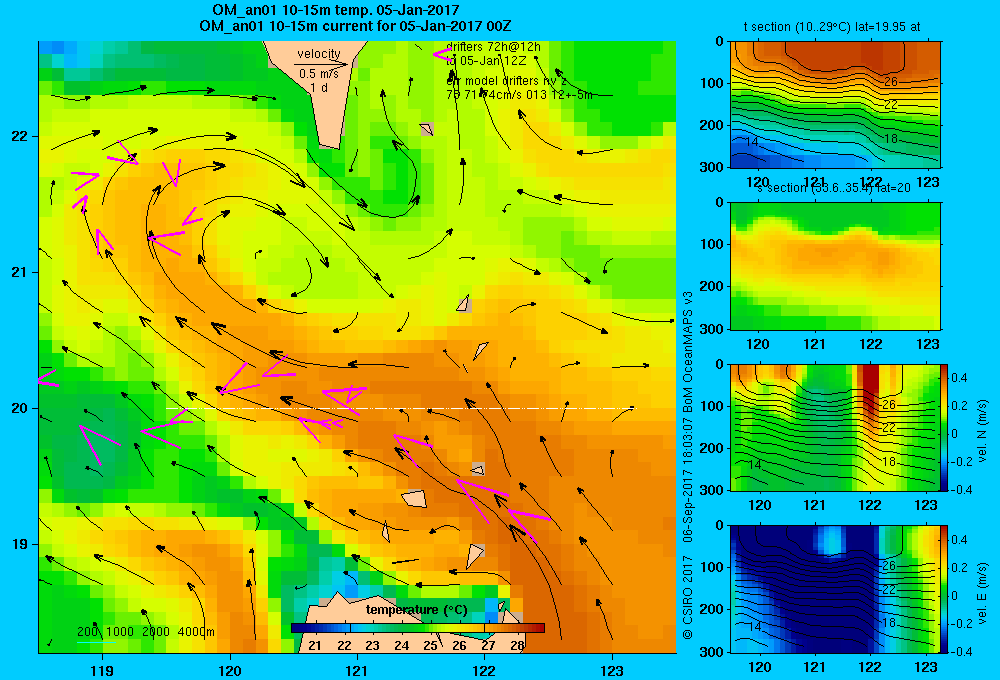Click the temperature color scale bar
Image resolution: width=1000 pixels, height=680 pixels.
pos(418,628)
